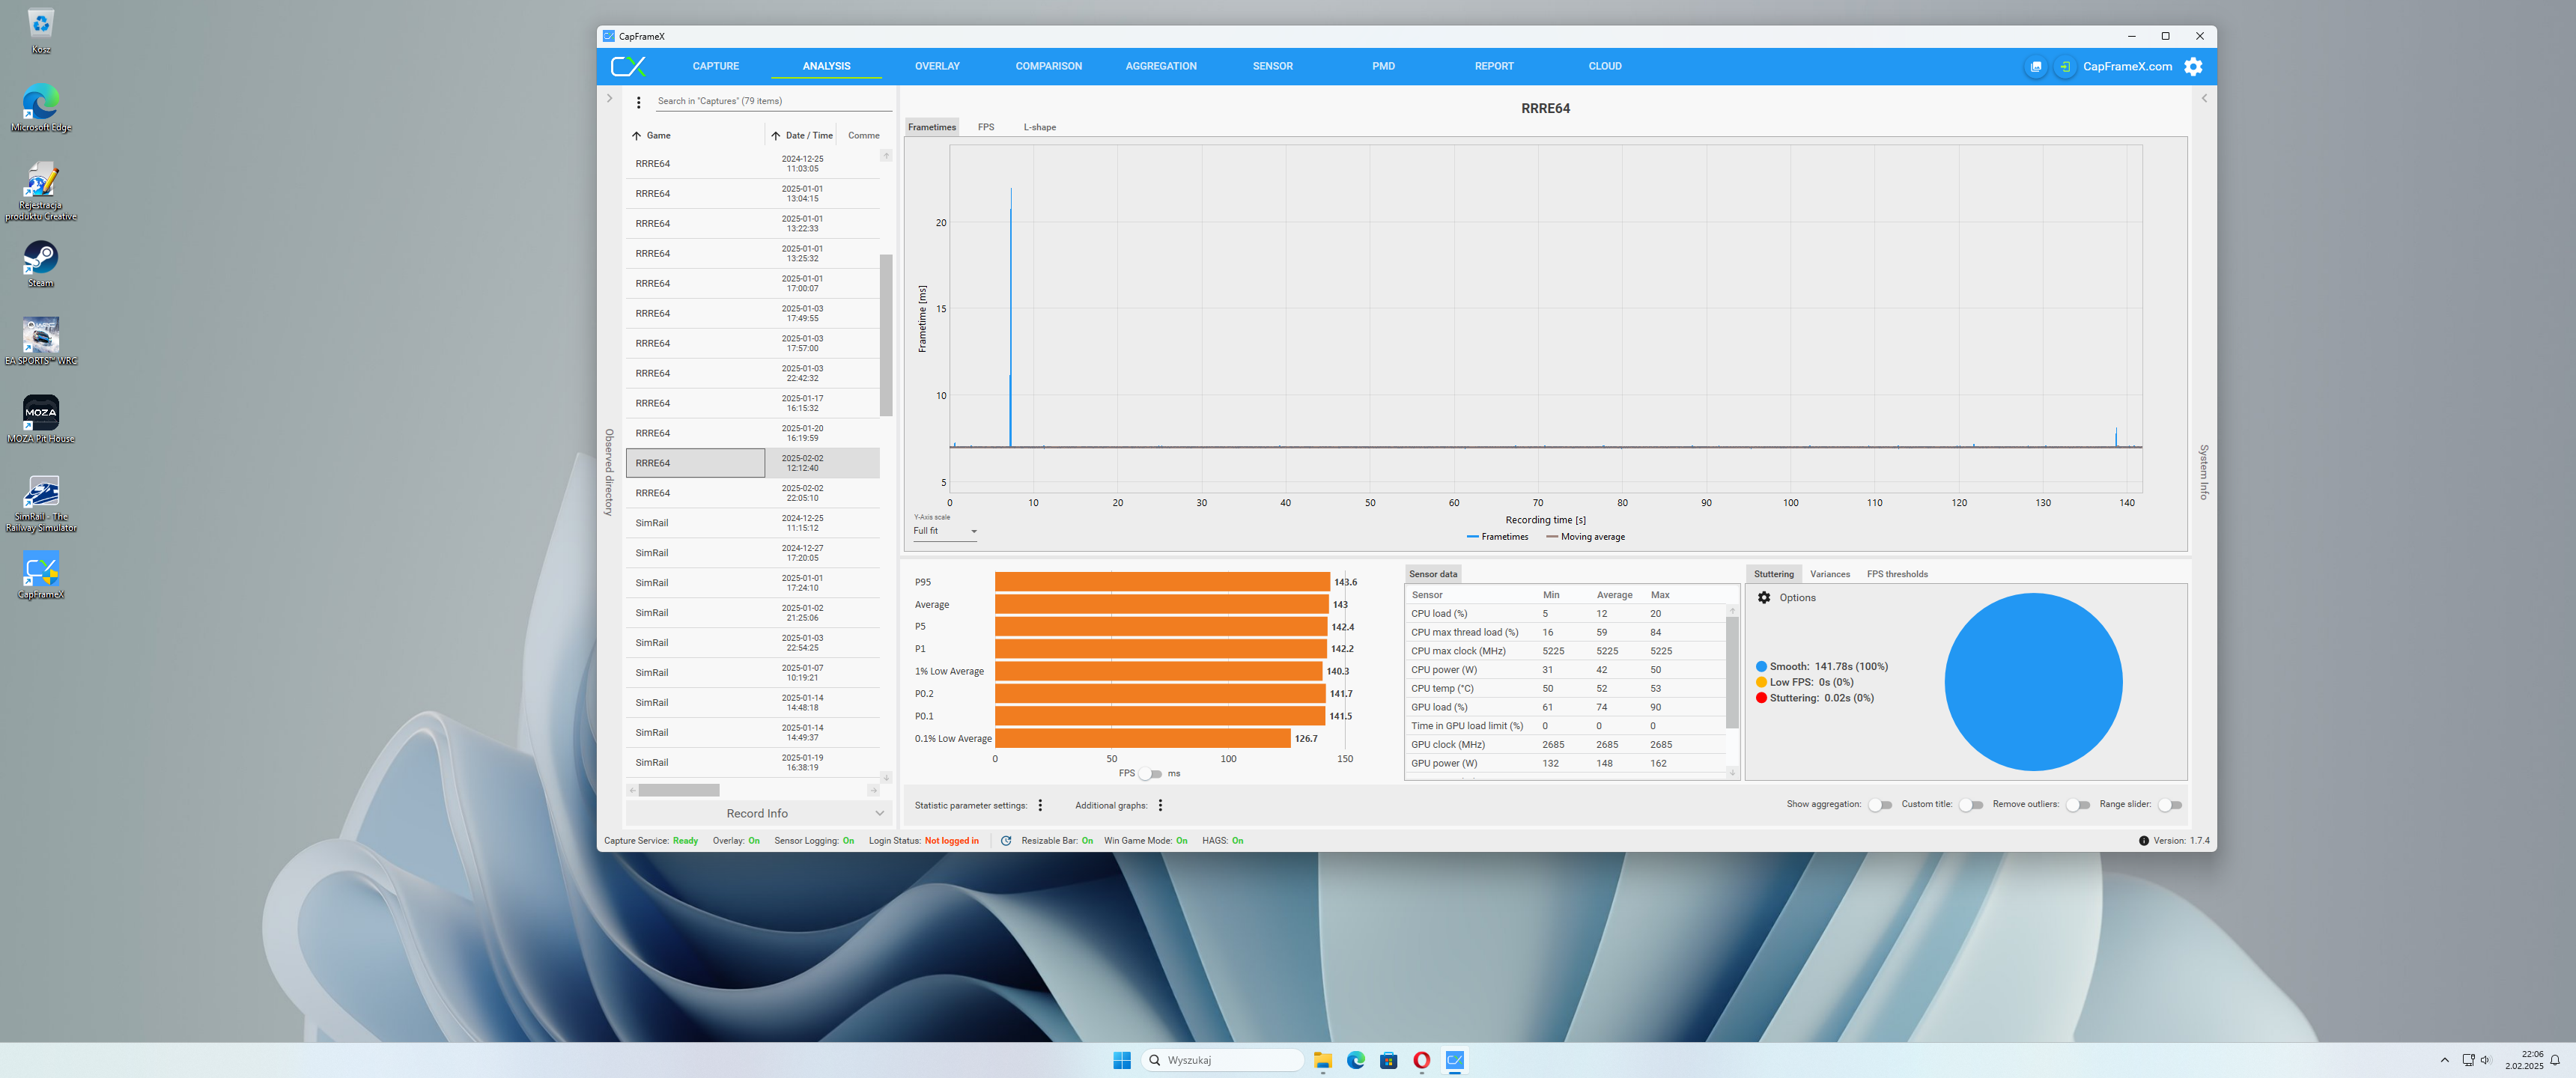Open the CapFrameX.com link

(x=2127, y=67)
